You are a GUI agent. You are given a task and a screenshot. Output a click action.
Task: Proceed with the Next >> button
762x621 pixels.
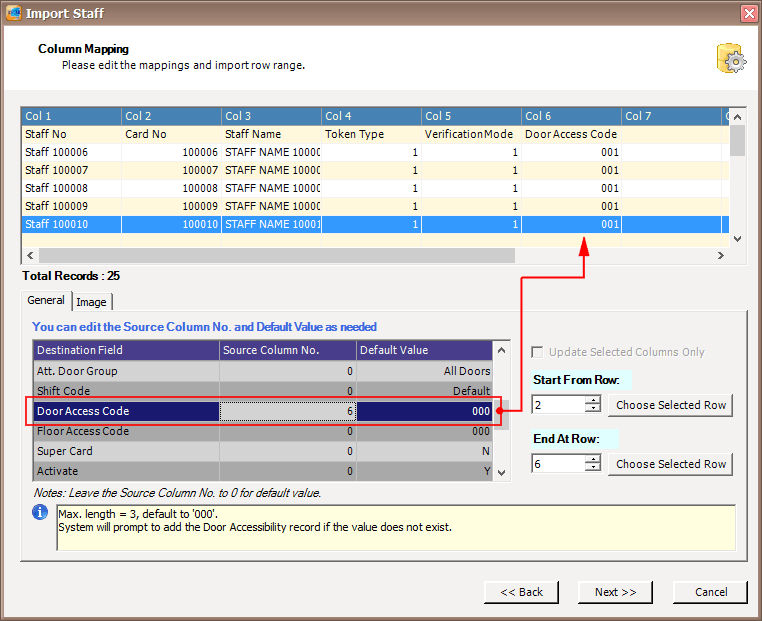[615, 592]
